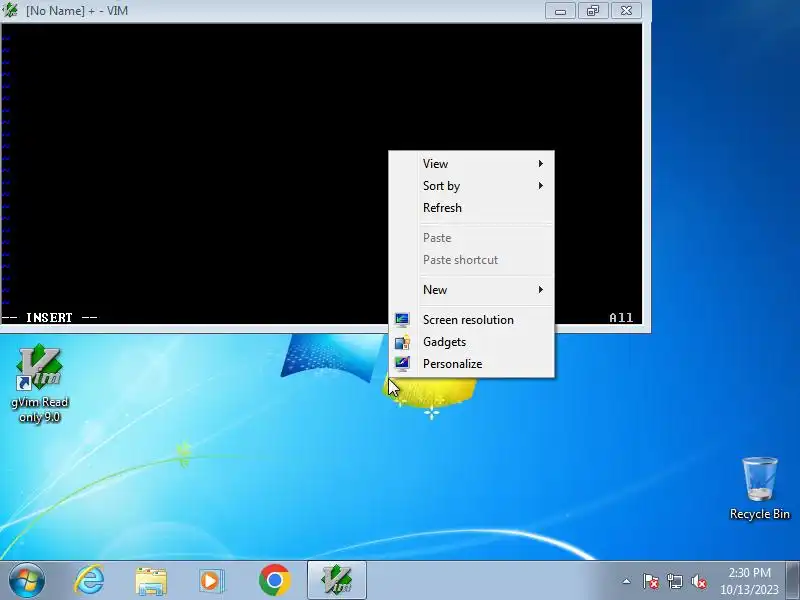Launch Google Chrome from the taskbar
Image resolution: width=800 pixels, height=600 pixels.
[274, 580]
